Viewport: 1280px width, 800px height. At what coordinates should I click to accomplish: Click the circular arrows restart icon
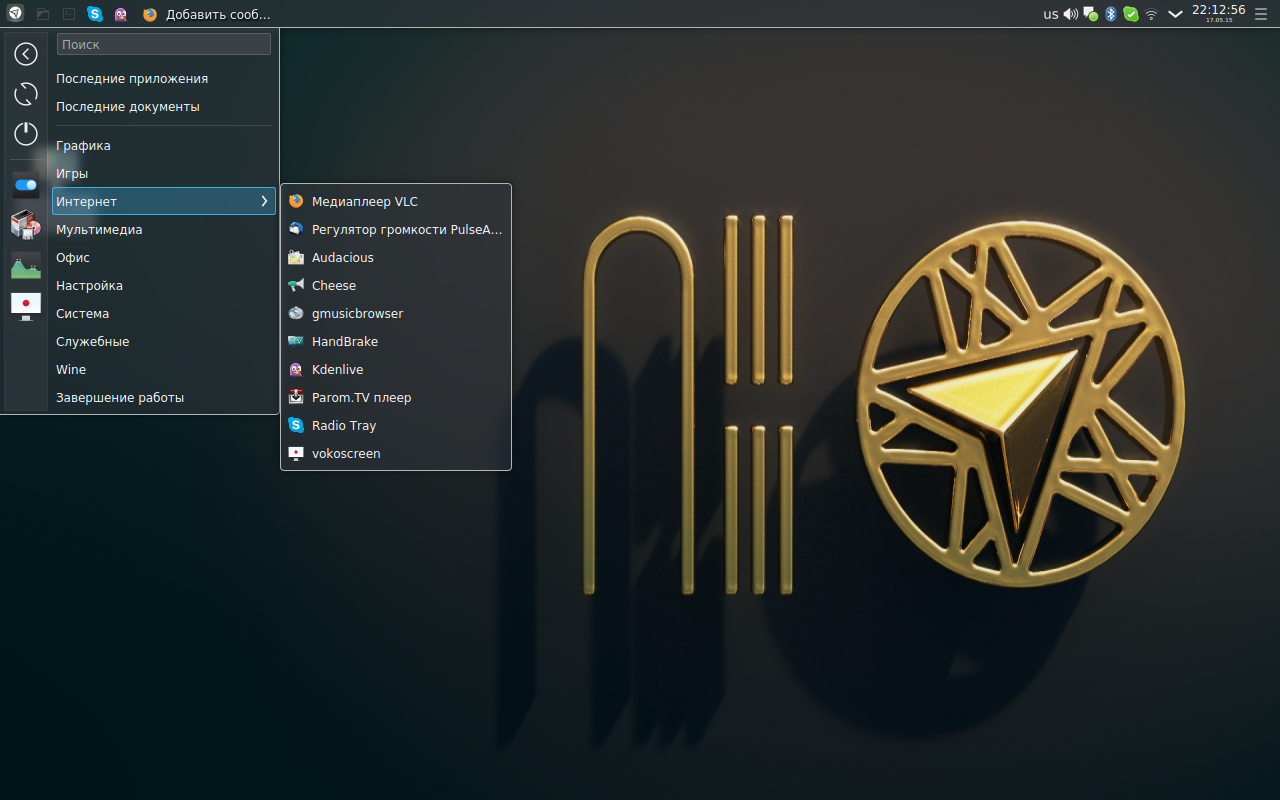(x=26, y=94)
